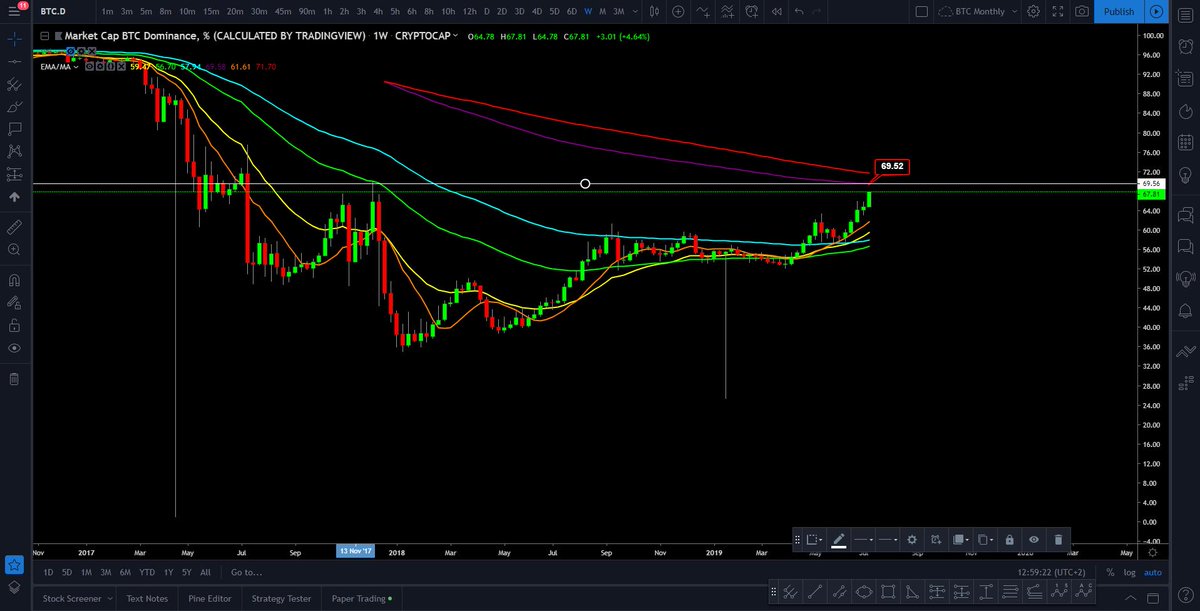
Task: Open the icons and arrows tool
Action: pos(14,198)
